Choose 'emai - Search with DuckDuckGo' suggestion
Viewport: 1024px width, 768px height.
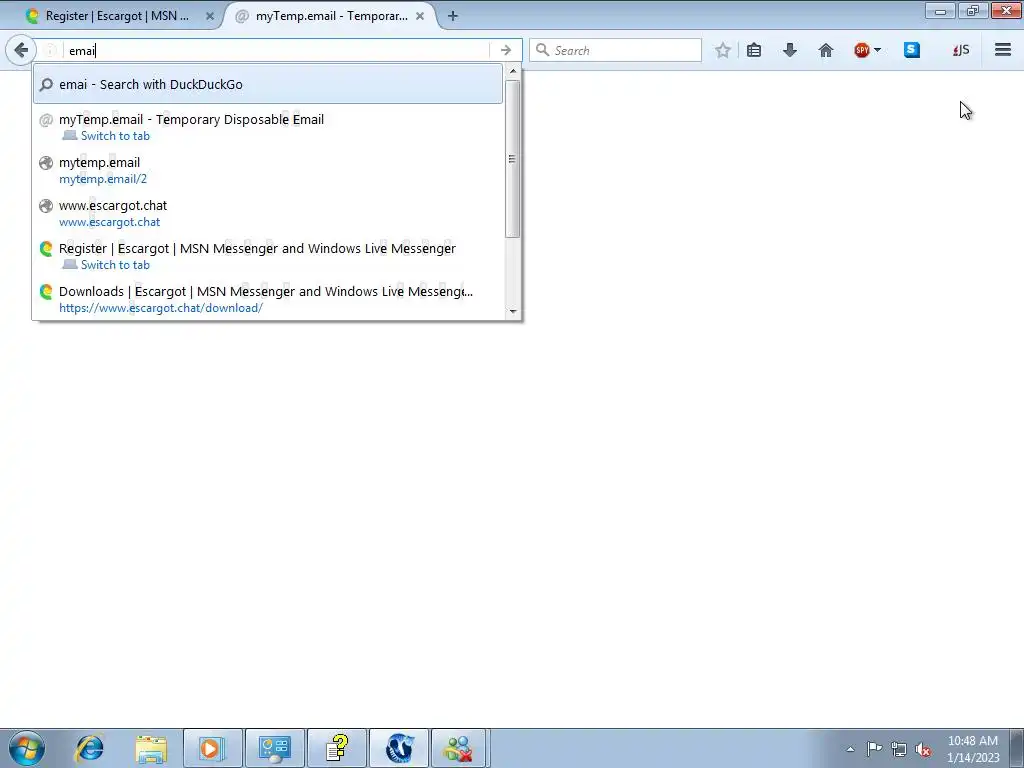pyautogui.click(x=268, y=84)
